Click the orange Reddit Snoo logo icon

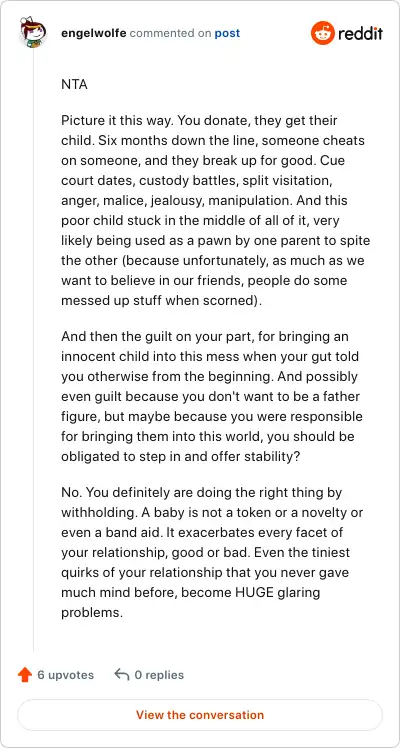coord(323,33)
